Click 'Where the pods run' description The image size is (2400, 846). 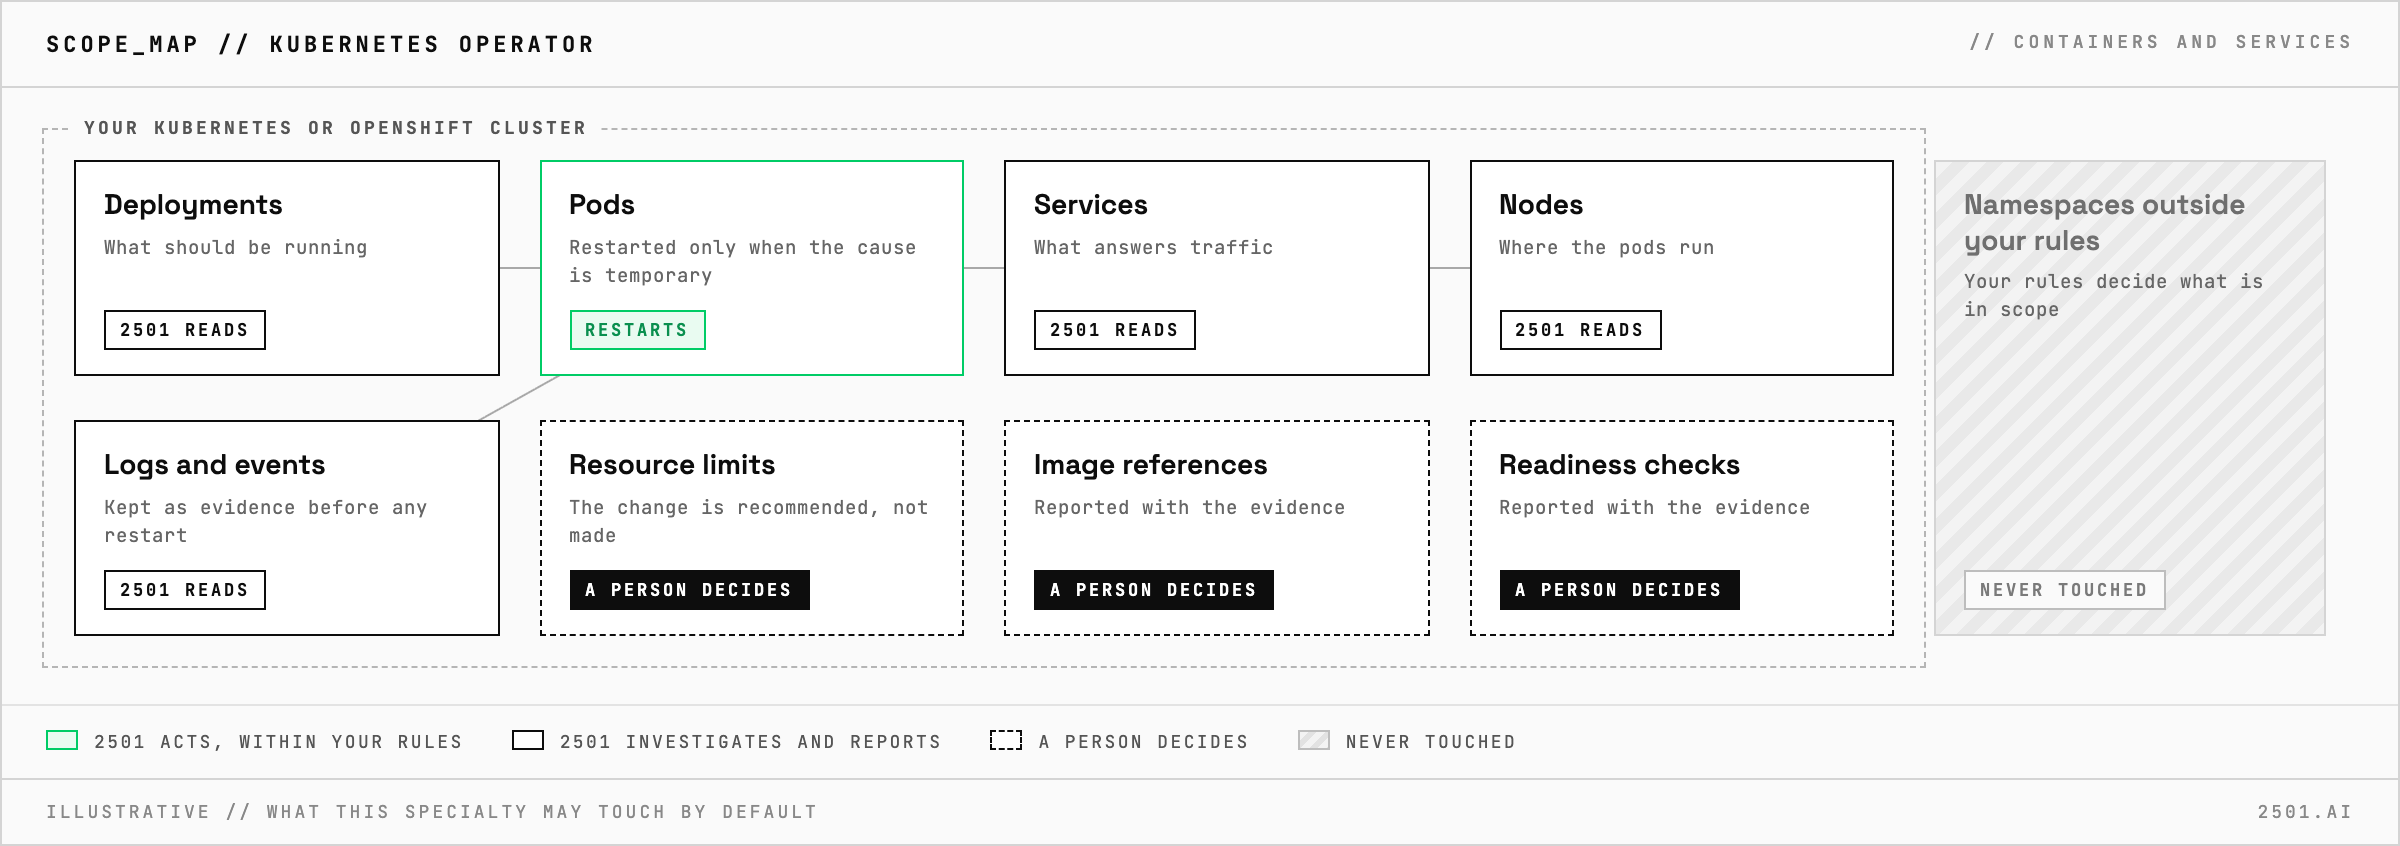[1607, 247]
